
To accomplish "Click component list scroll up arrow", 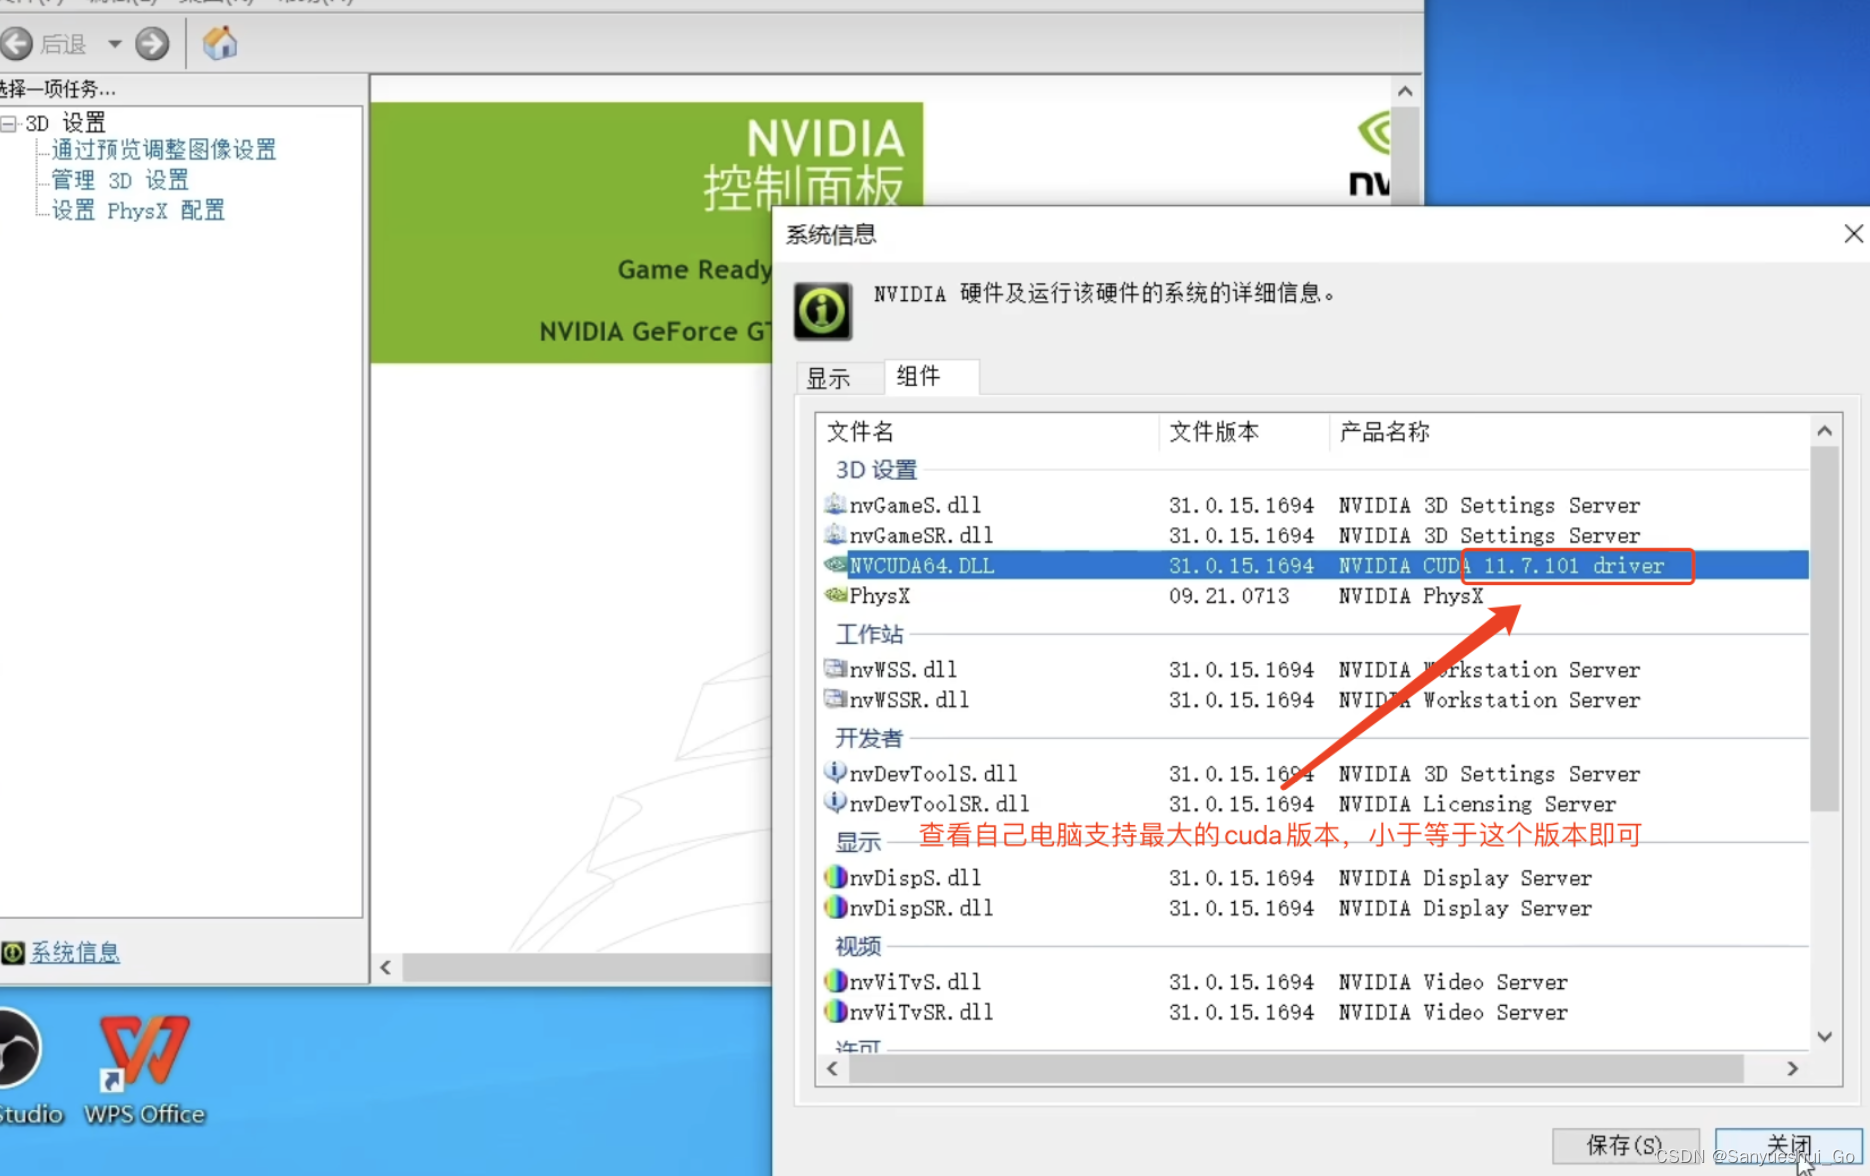I will (1825, 431).
